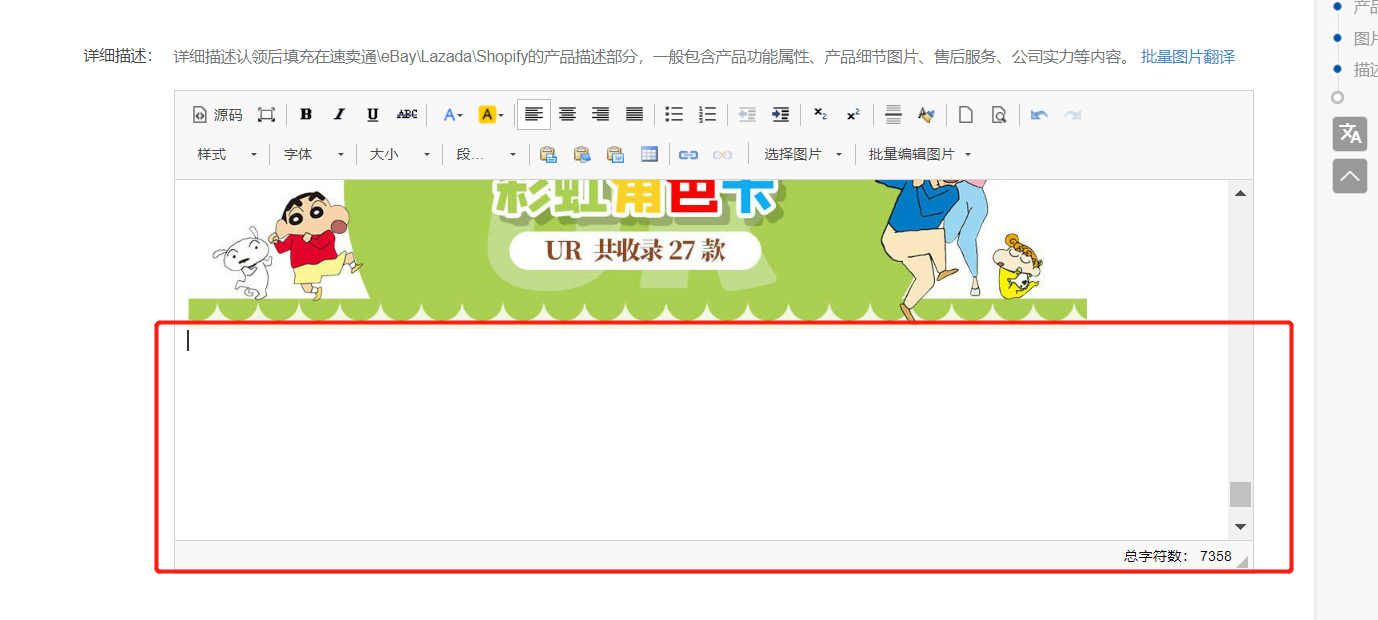Open the 段... paragraph format dropdown
1378x620 pixels.
487,154
